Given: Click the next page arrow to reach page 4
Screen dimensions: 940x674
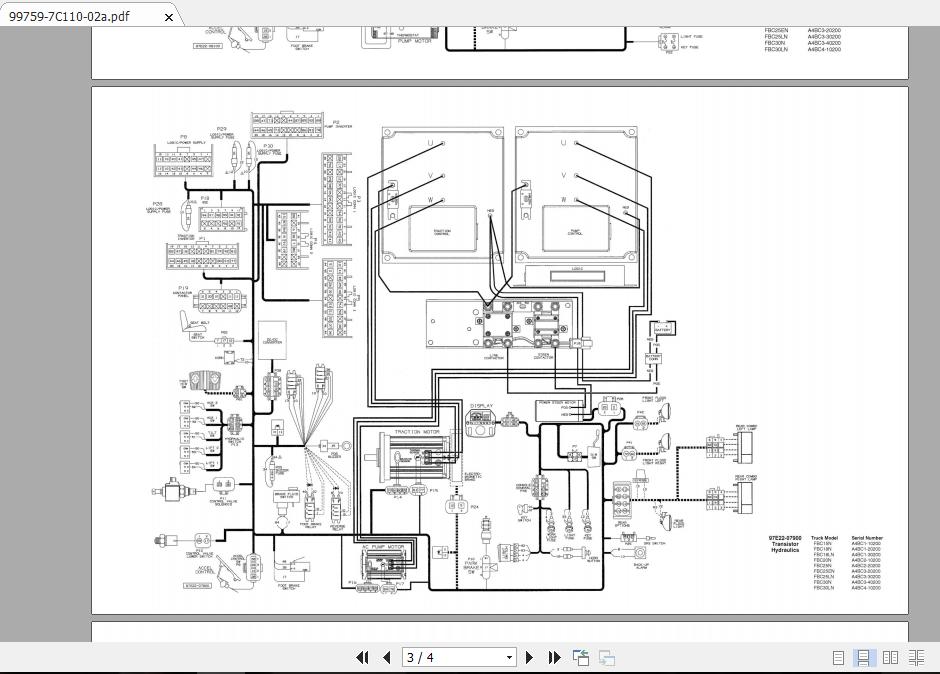Looking at the screenshot, I should click(x=529, y=657).
